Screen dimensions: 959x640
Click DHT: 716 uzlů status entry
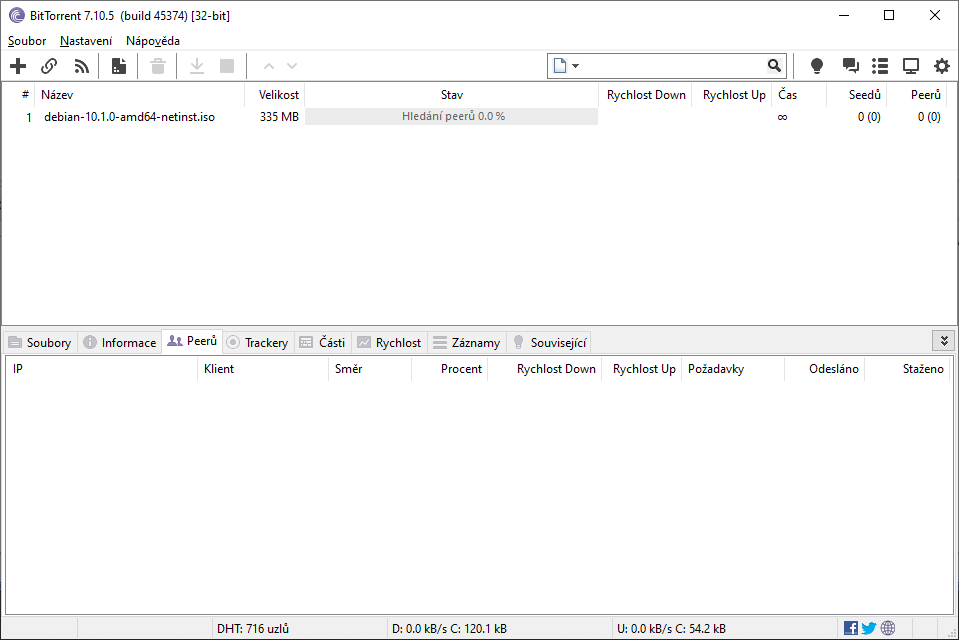click(253, 628)
